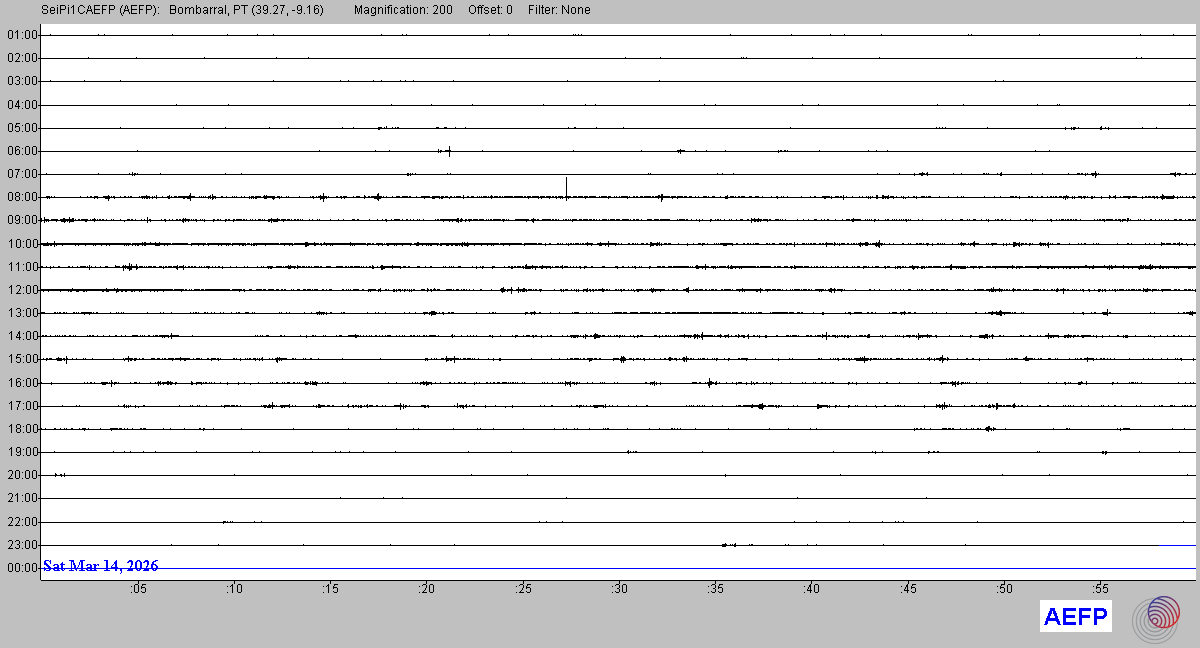Click the blue AEFP logo
This screenshot has width=1200, height=648.
[1076, 617]
